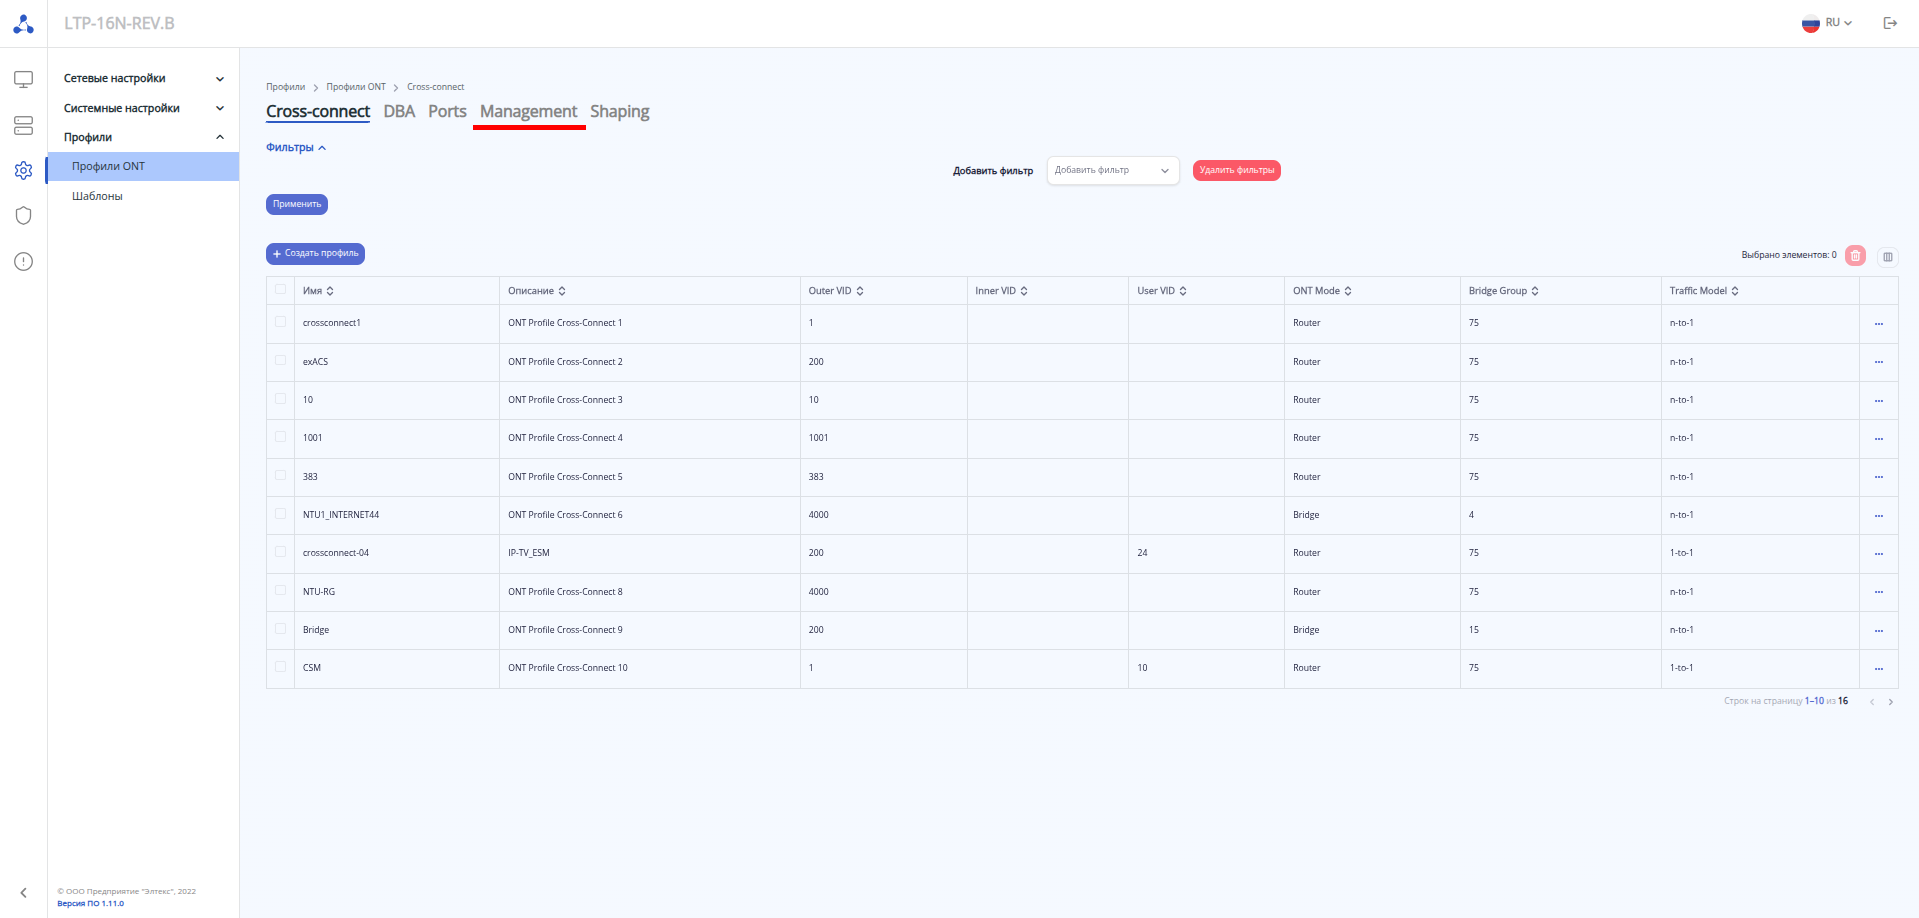Open the RU language dropdown
Viewport: 1919px width, 918px height.
click(x=1827, y=23)
